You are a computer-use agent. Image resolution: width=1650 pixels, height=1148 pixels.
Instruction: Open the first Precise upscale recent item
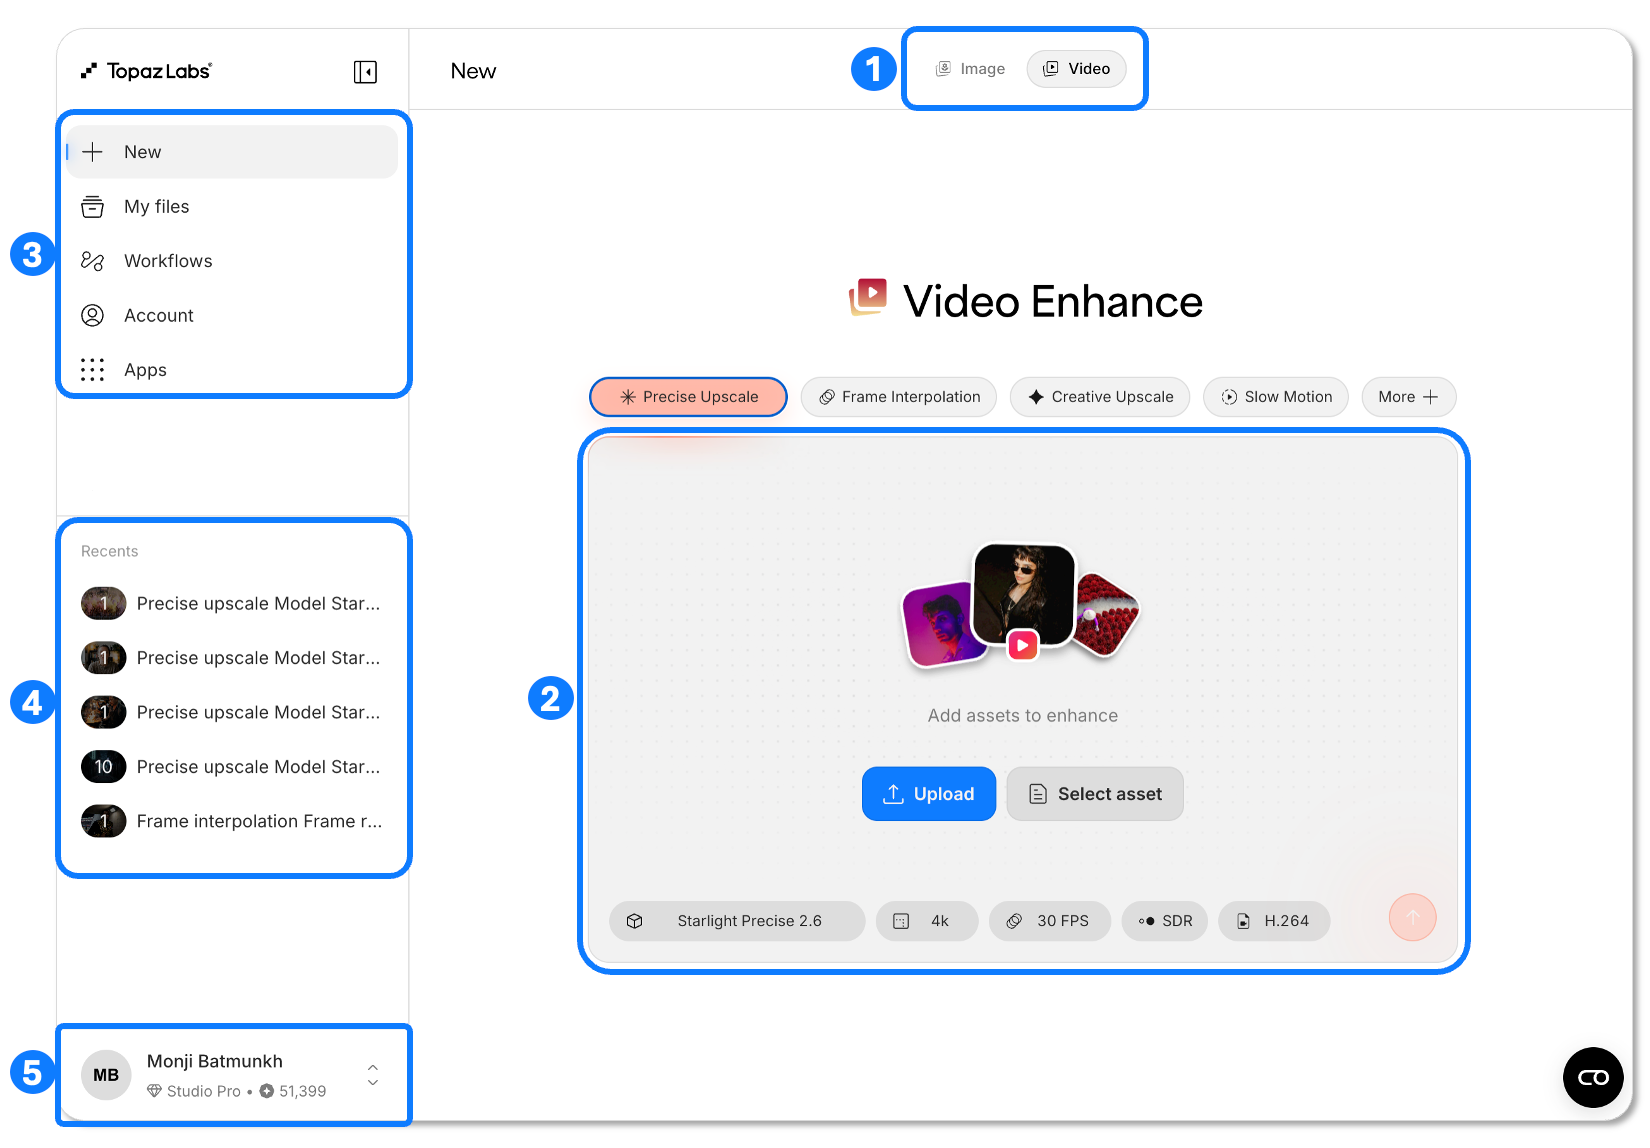pos(232,604)
